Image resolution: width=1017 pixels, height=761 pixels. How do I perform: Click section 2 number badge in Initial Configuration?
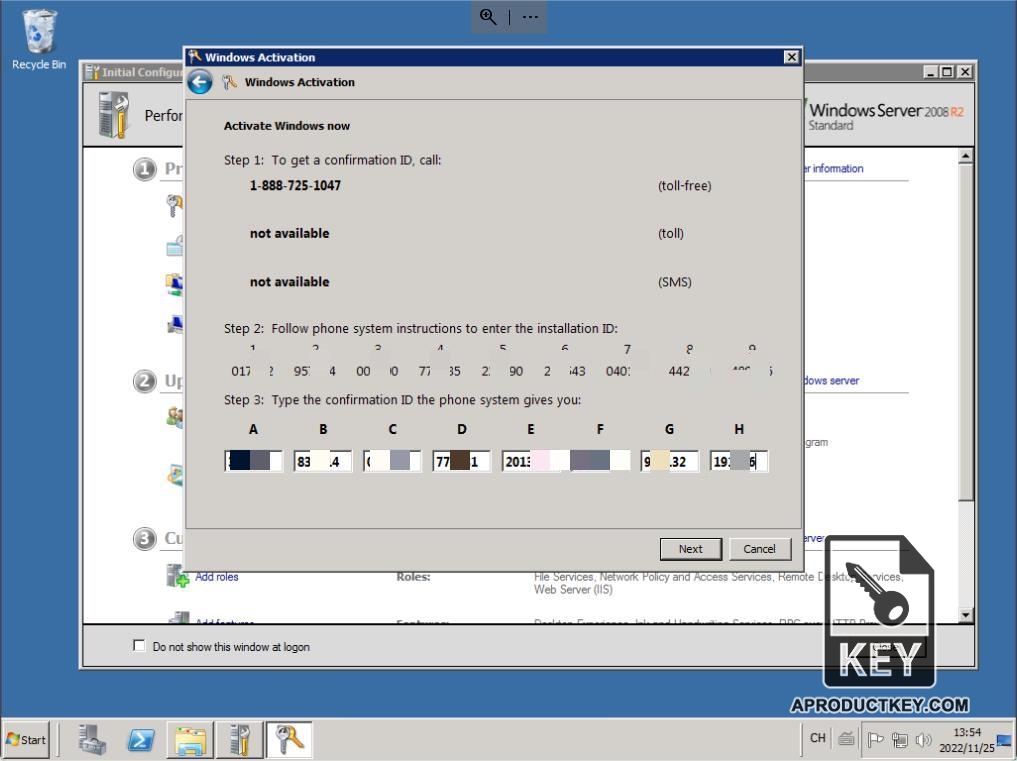pyautogui.click(x=145, y=381)
